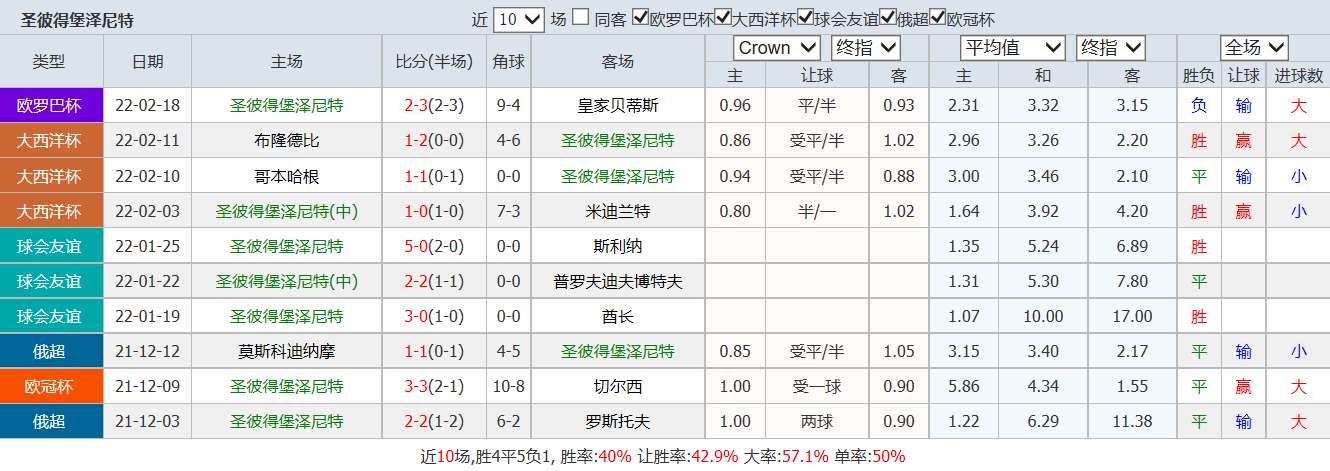1330x471 pixels.
Task: Click 赢 in the 切尔西 row
Action: coord(1243,386)
